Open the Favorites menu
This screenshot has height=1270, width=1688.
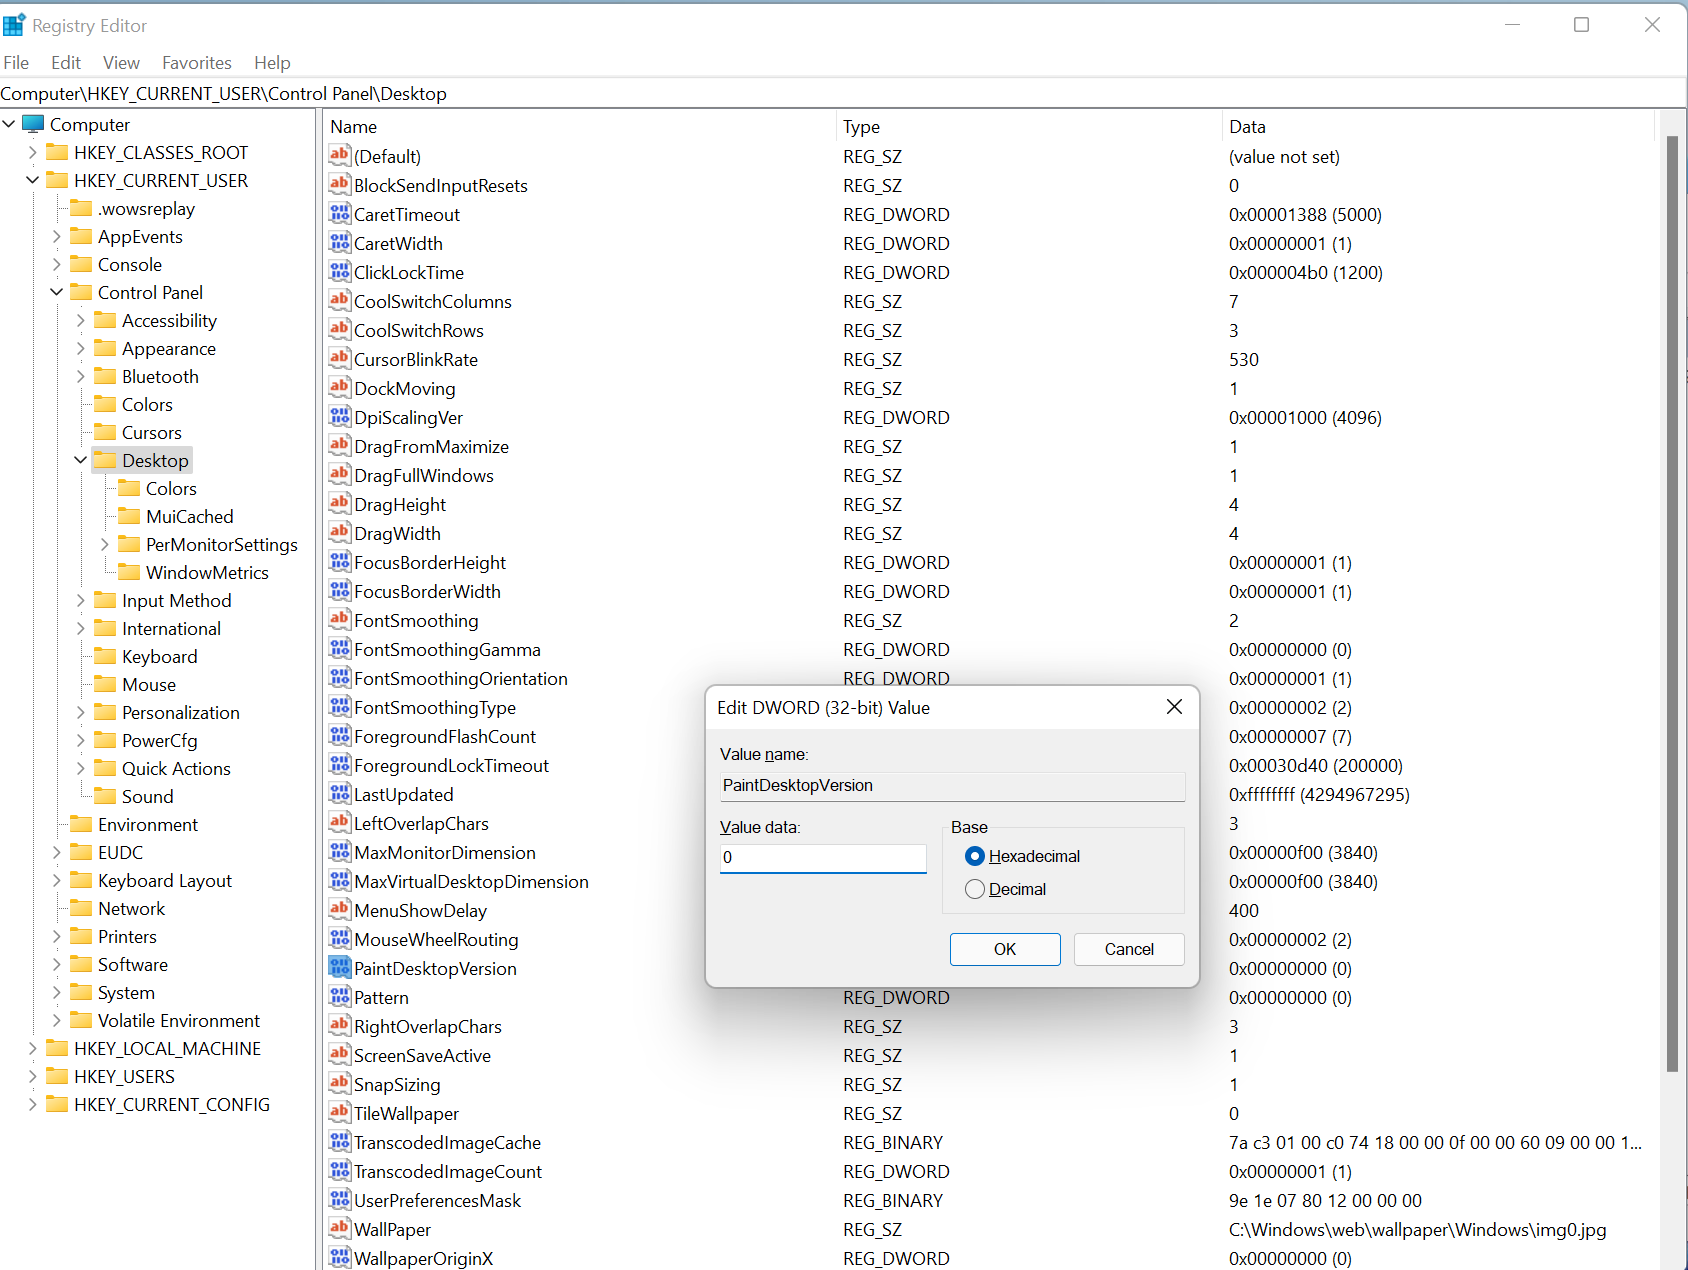tap(197, 62)
